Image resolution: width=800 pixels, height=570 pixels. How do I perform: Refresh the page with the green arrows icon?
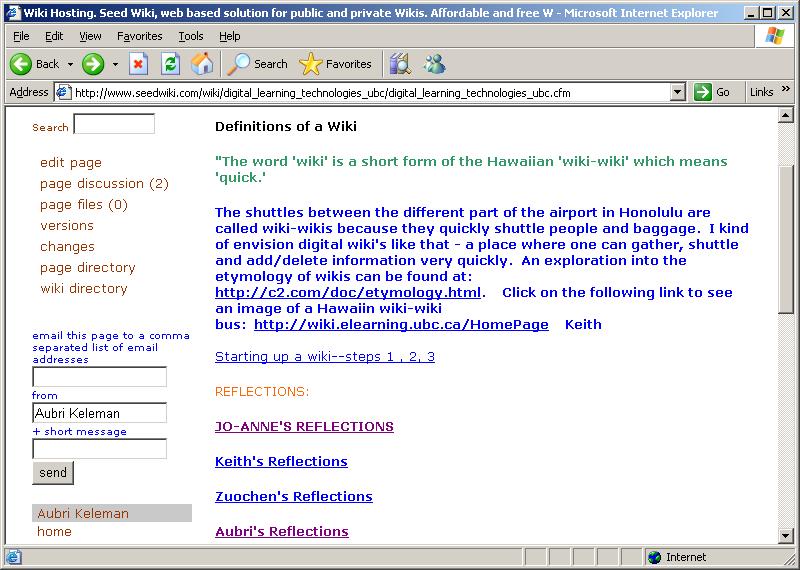(170, 64)
